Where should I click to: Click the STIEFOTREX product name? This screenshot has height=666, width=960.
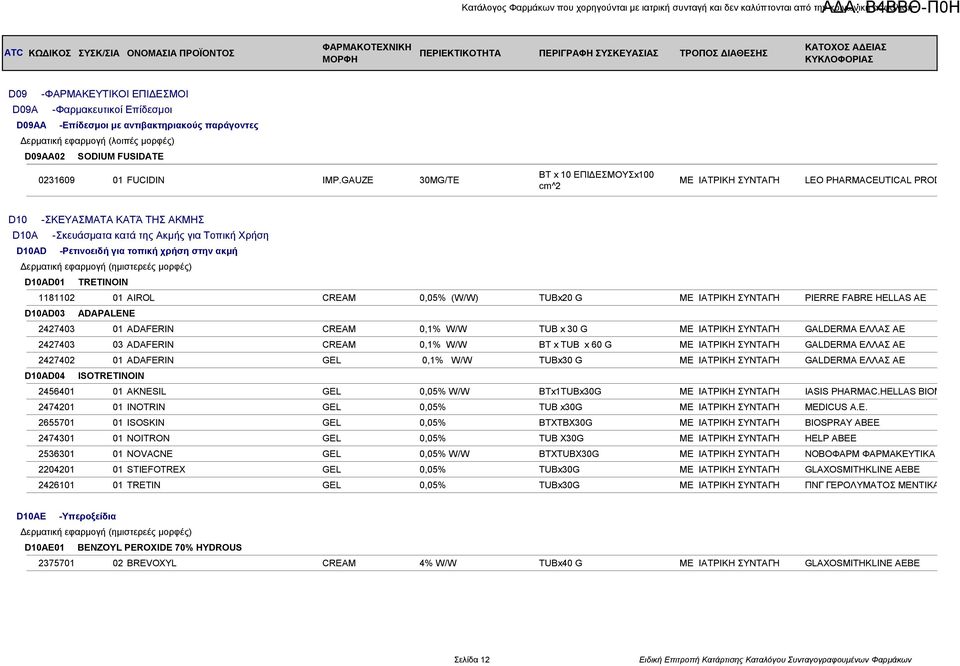(x=156, y=470)
